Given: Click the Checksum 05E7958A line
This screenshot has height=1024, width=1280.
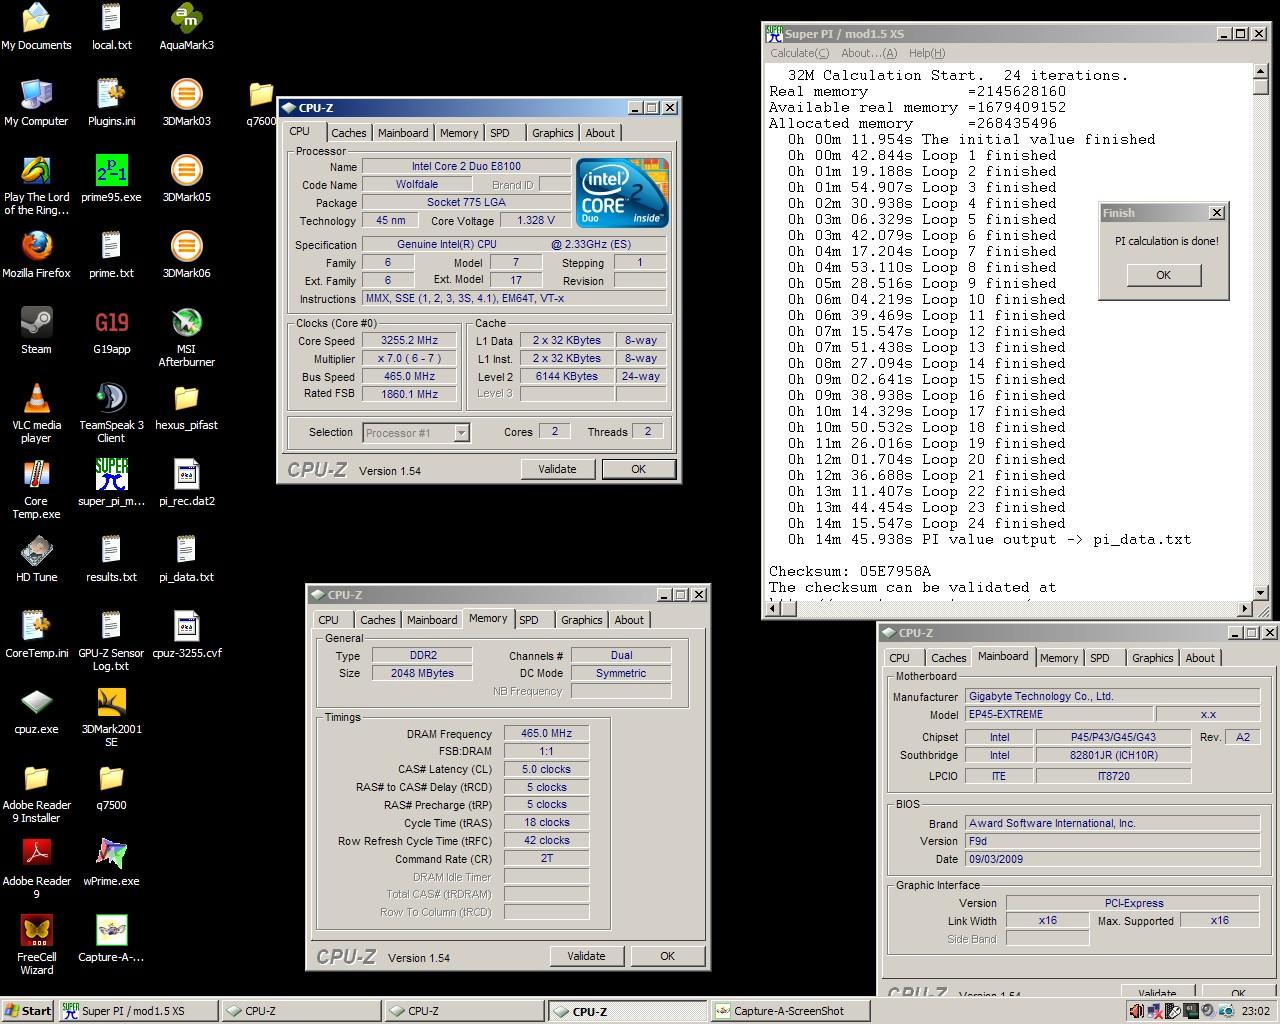Looking at the screenshot, I should pos(849,571).
